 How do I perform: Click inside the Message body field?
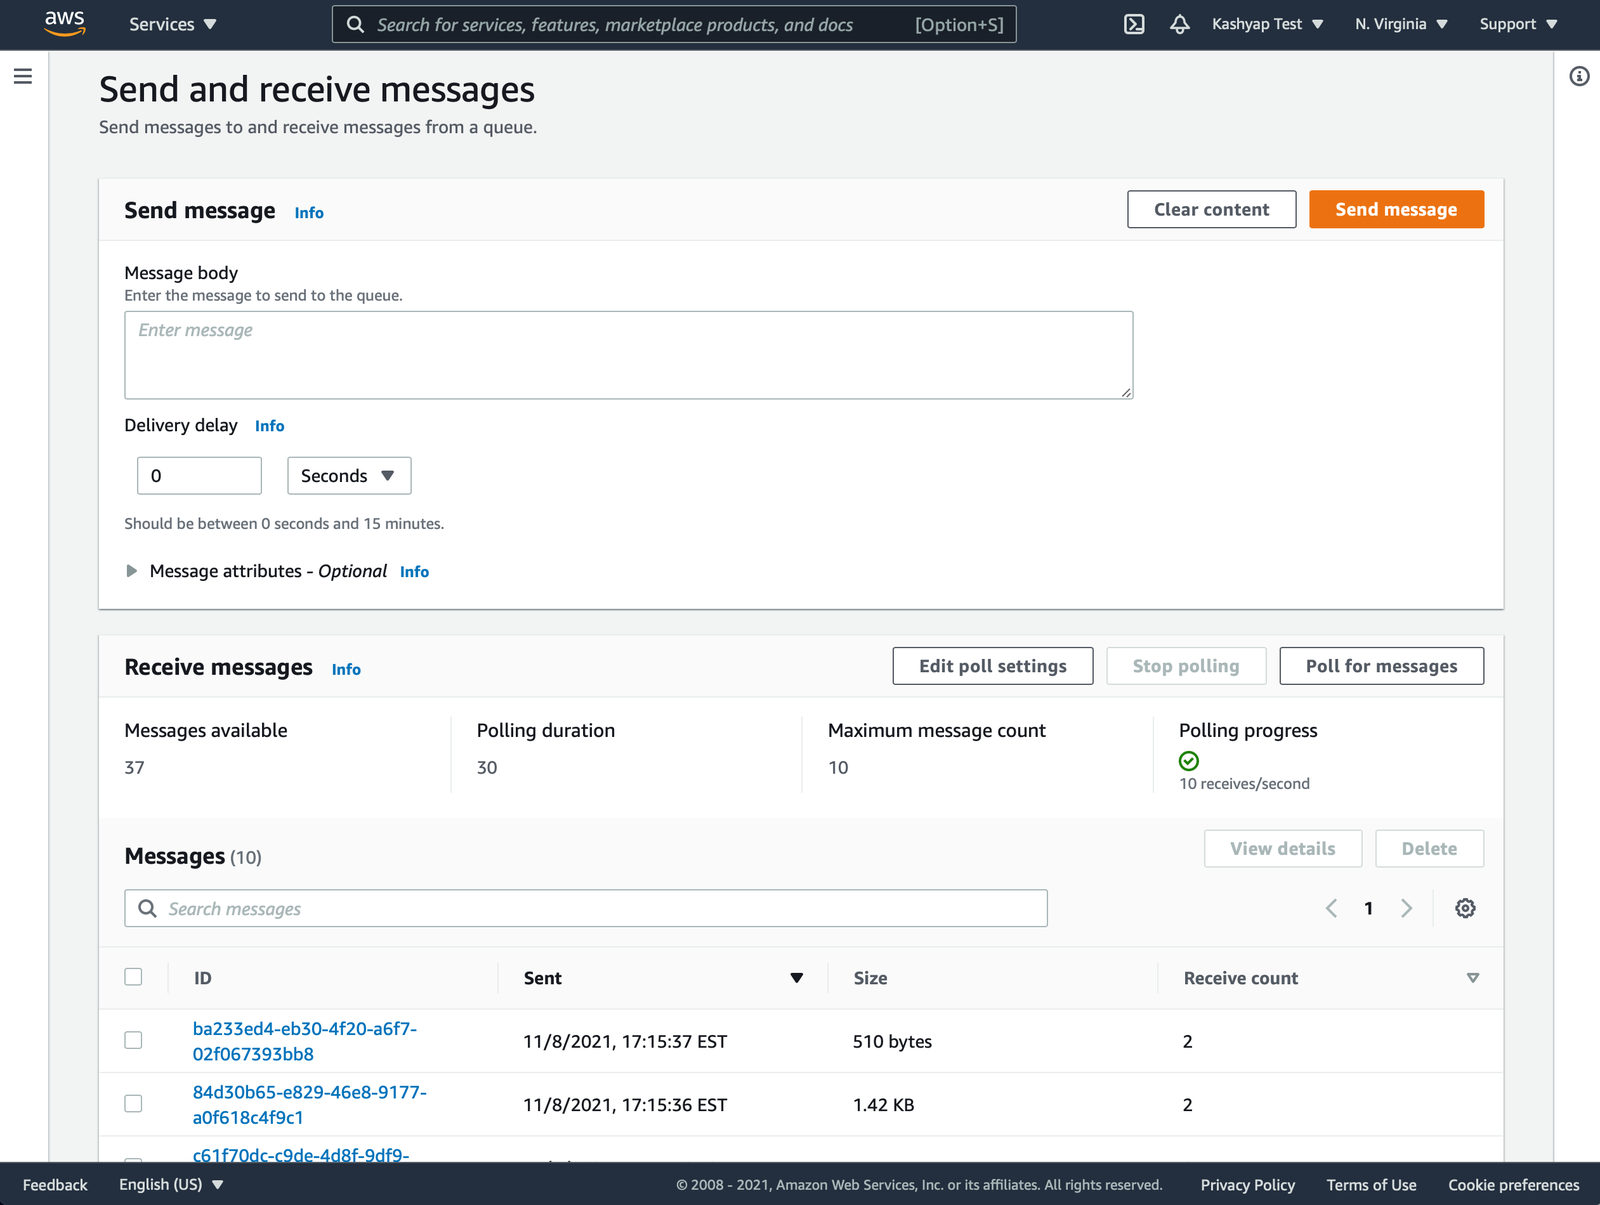click(628, 354)
